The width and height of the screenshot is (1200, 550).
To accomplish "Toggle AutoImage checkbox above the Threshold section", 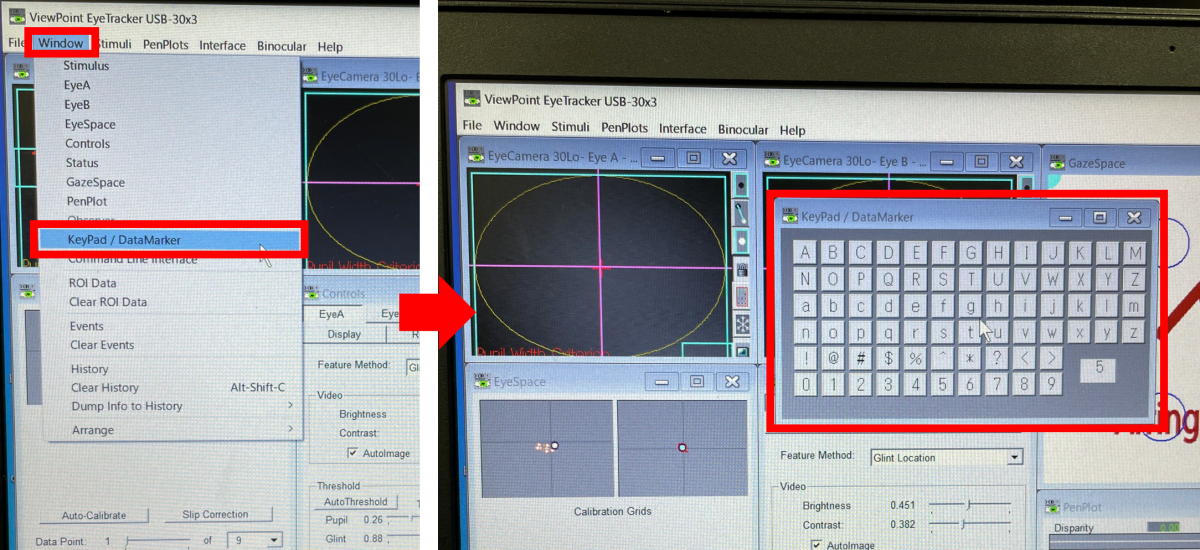I will pyautogui.click(x=353, y=453).
